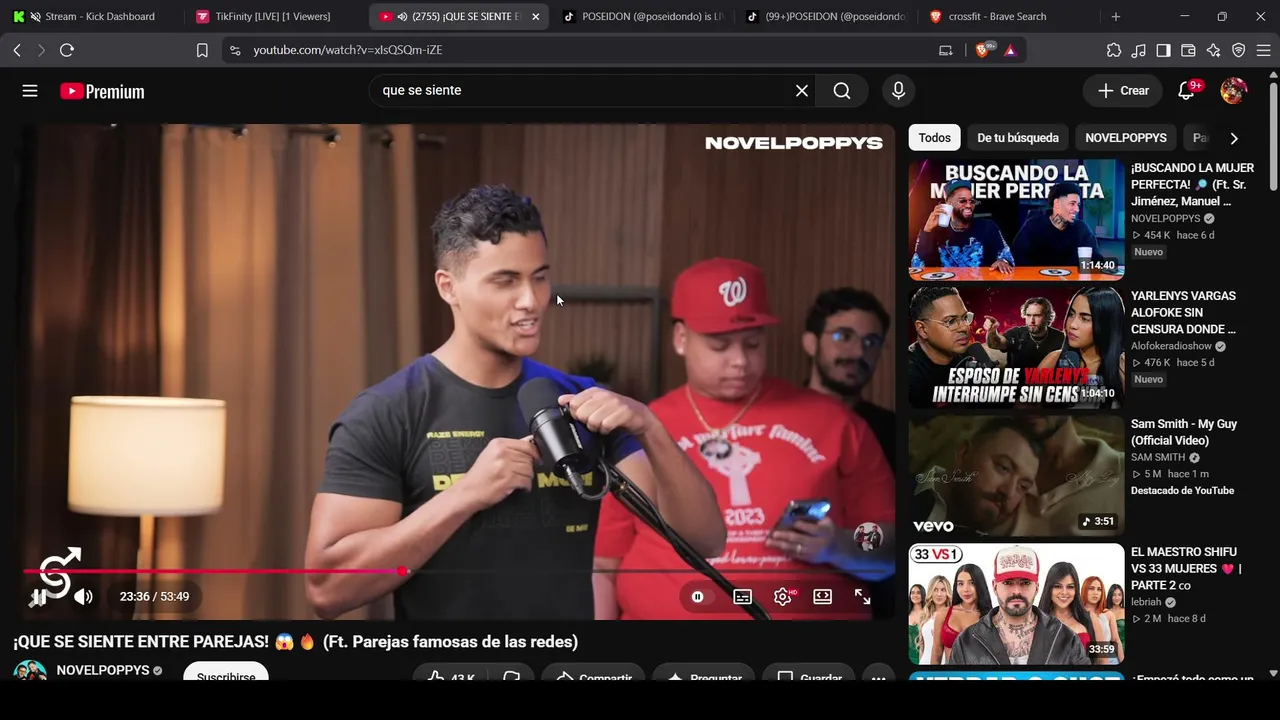This screenshot has width=1280, height=720.
Task: Pause the video from the player controls
Action: pyautogui.click(x=38, y=597)
